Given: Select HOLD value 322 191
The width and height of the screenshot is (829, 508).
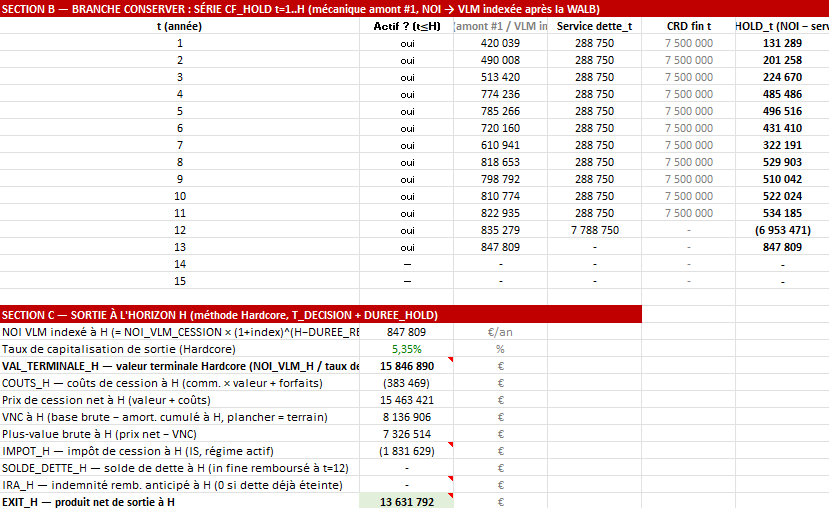Looking at the screenshot, I should pos(782,145).
